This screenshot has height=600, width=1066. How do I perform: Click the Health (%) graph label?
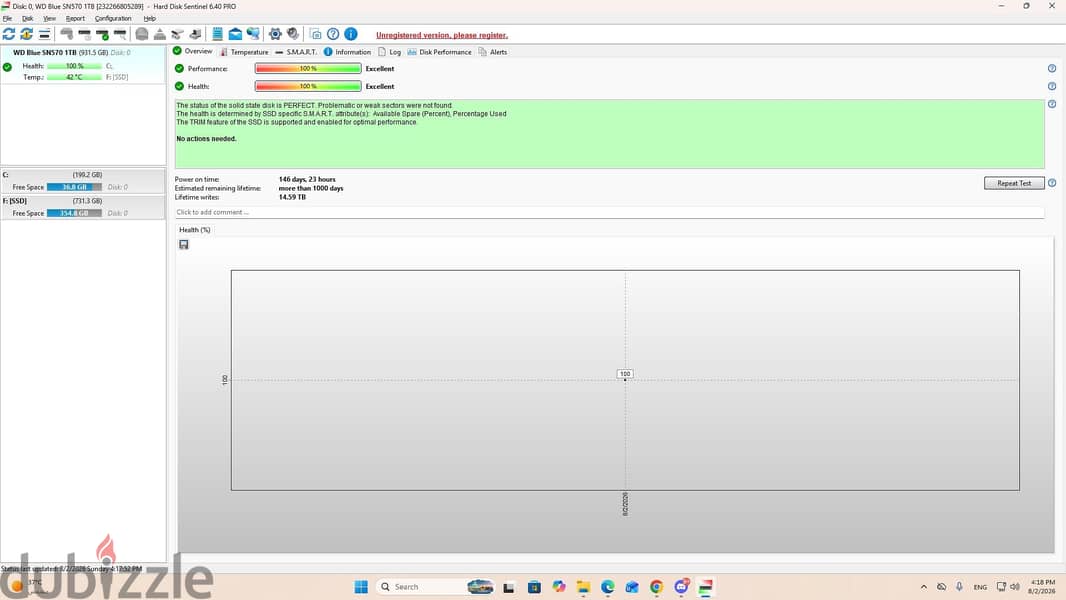[x=194, y=230]
